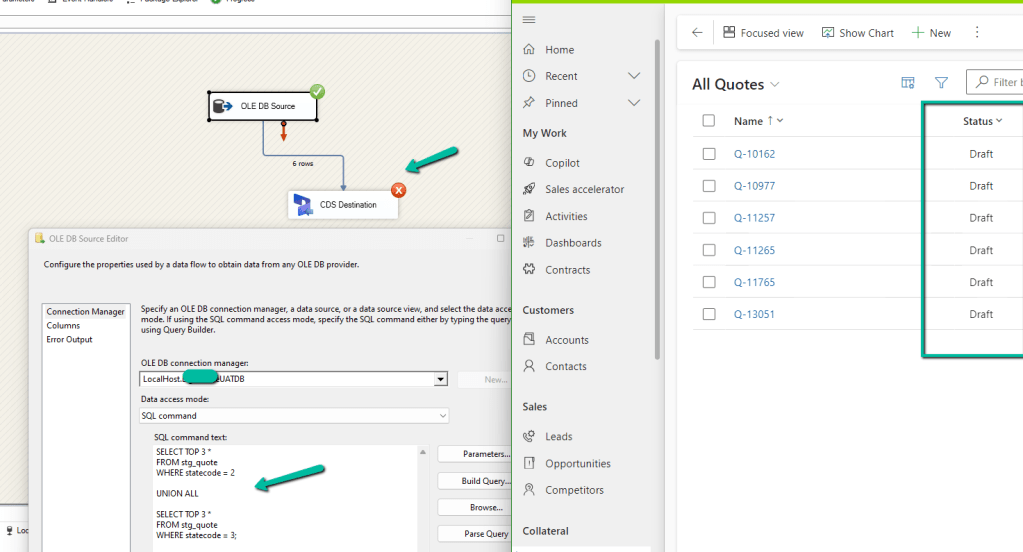This screenshot has height=552, width=1023.
Task: Click the Recent clock icon
Action: point(529,76)
